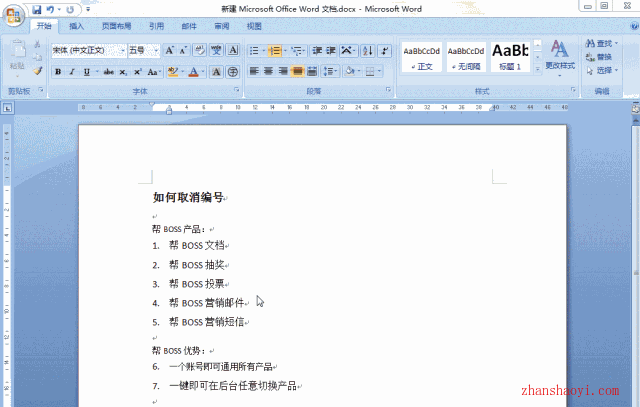This screenshot has width=640, height=407.
Task: Switch to the 审阅 tab
Action: 222,26
